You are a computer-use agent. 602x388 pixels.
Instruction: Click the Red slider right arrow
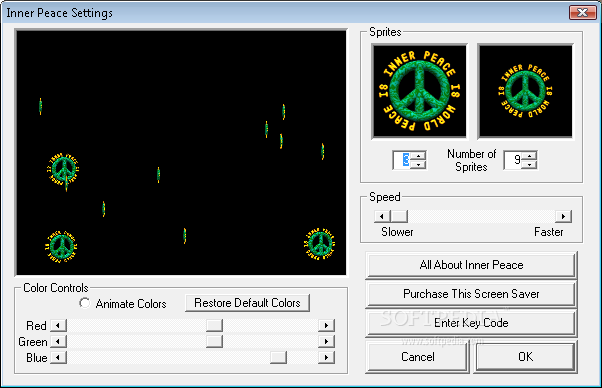click(326, 325)
